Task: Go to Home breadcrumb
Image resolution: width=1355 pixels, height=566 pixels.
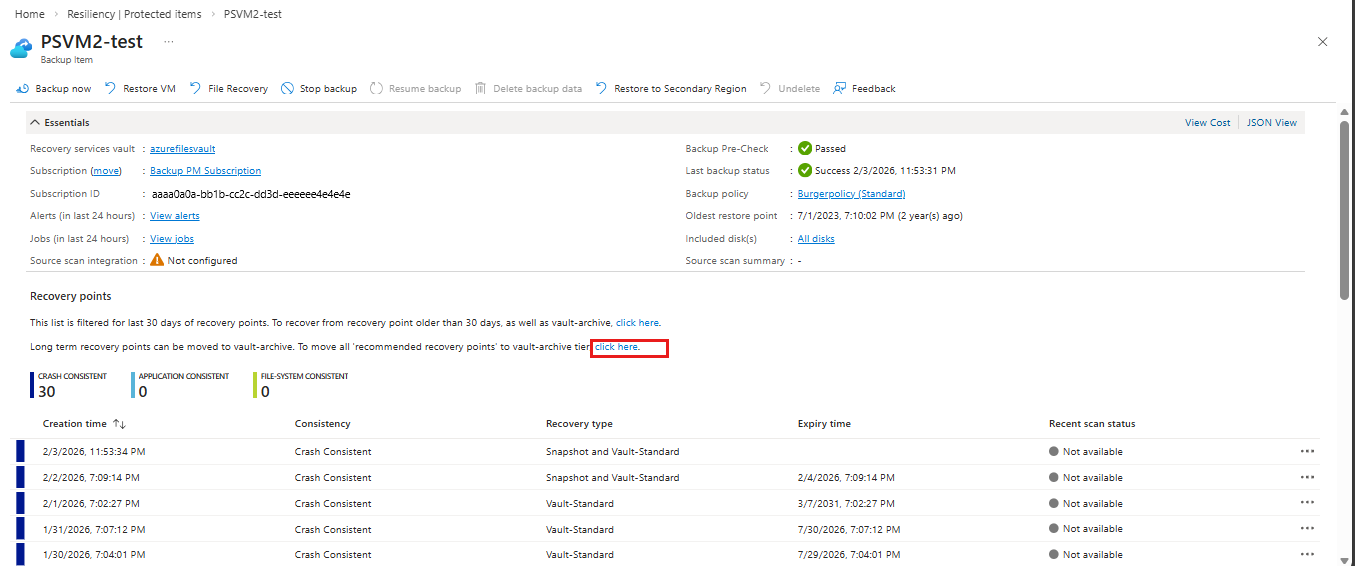Action: (30, 14)
